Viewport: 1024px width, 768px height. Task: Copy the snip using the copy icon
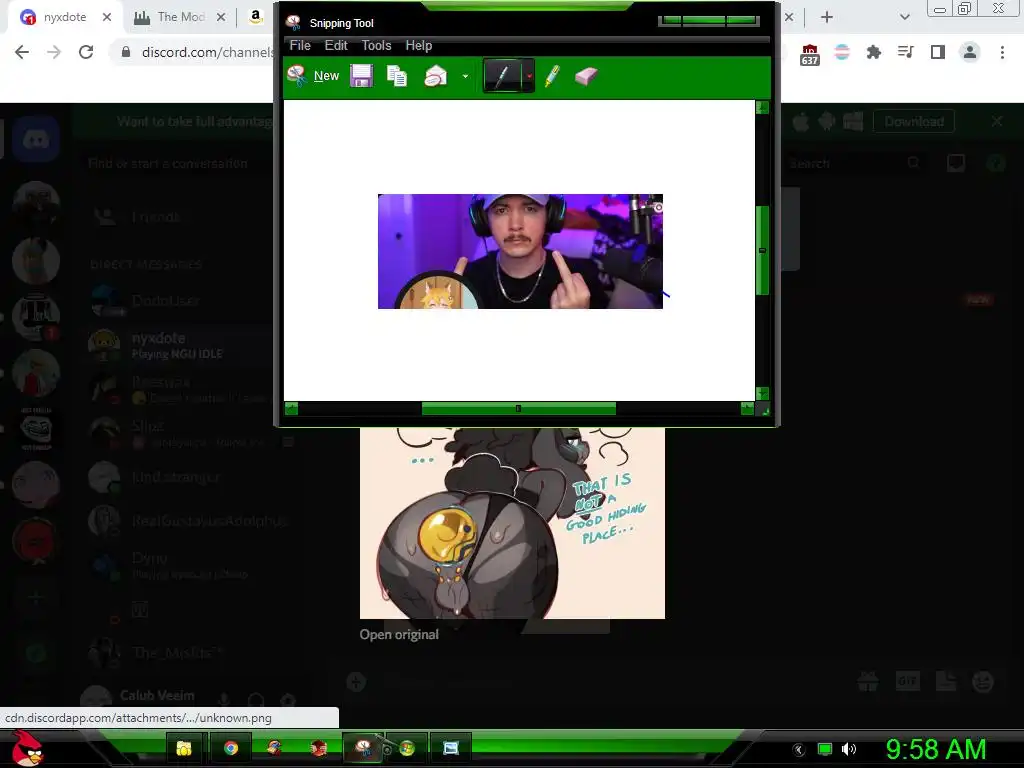tap(397, 76)
